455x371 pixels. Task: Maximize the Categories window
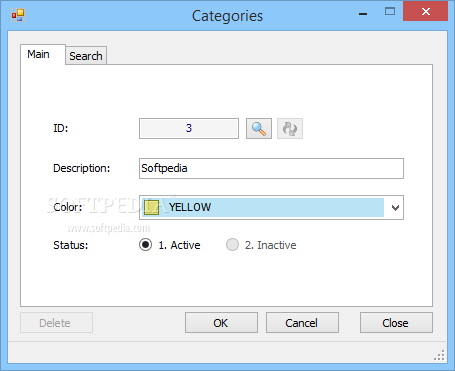click(x=390, y=12)
